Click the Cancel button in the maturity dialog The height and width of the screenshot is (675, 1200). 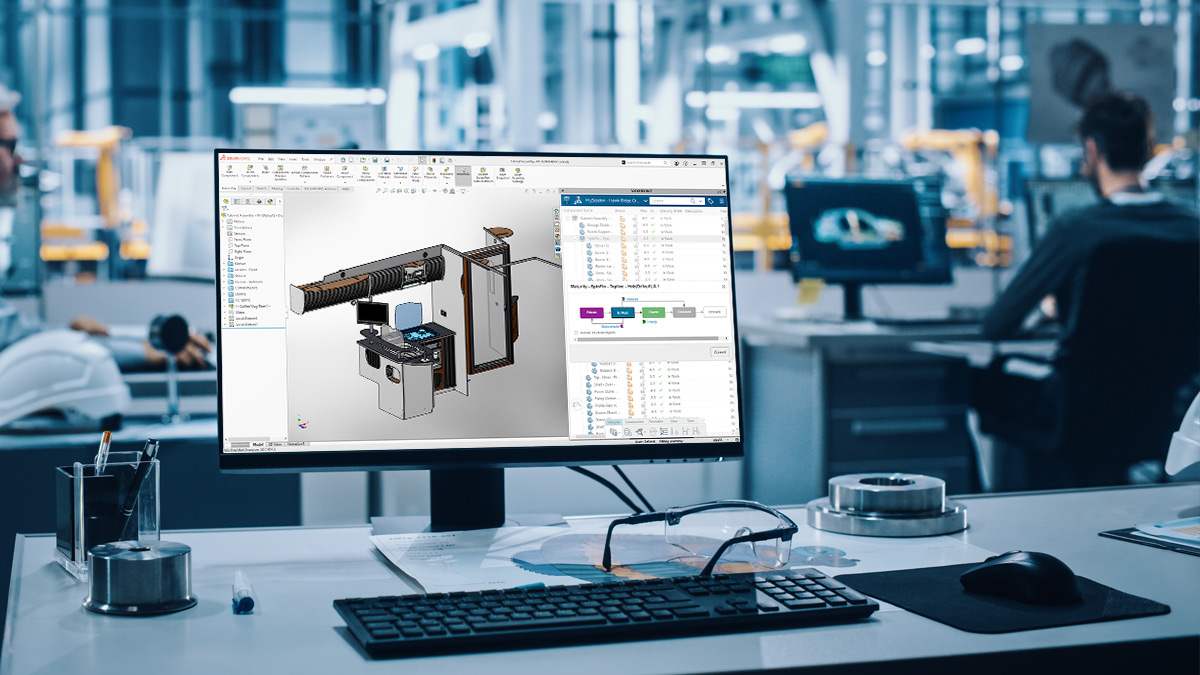click(720, 352)
